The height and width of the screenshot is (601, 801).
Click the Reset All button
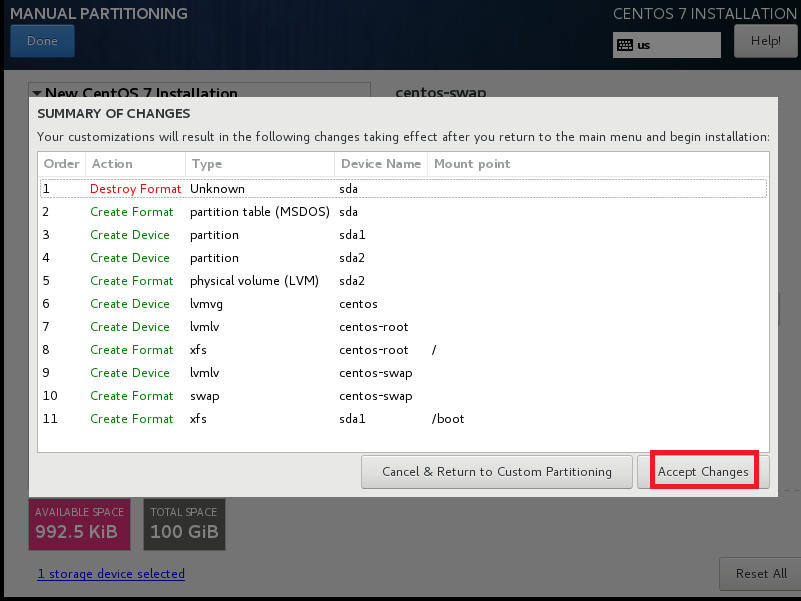[x=760, y=573]
